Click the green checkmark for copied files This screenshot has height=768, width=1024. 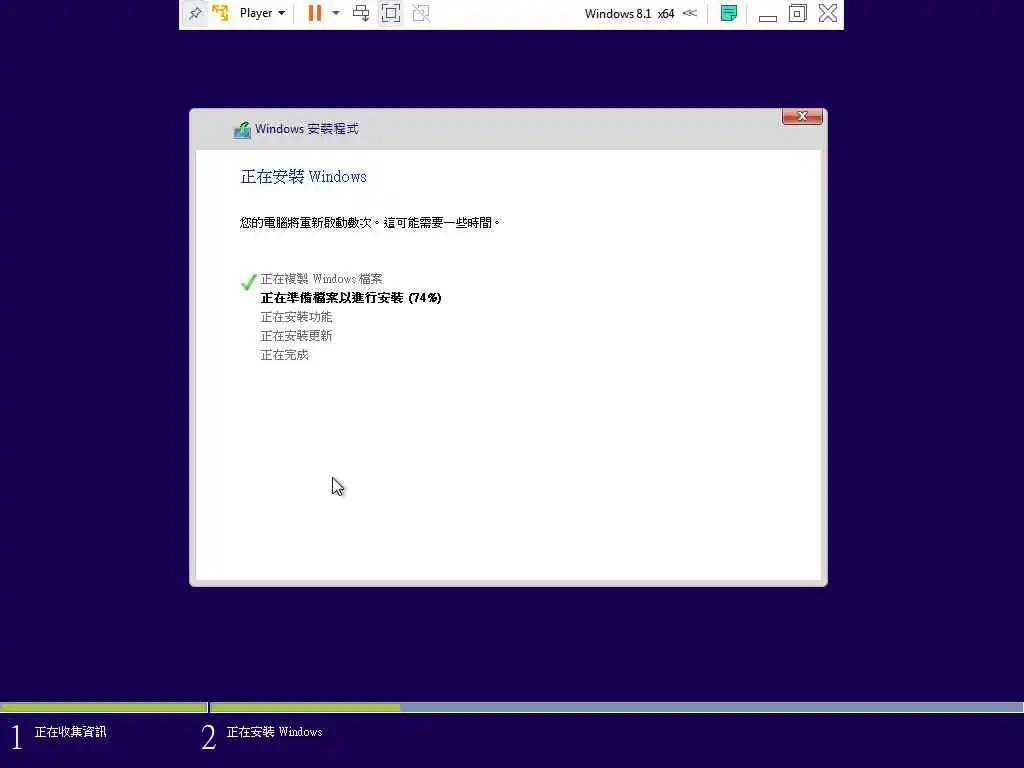(248, 281)
